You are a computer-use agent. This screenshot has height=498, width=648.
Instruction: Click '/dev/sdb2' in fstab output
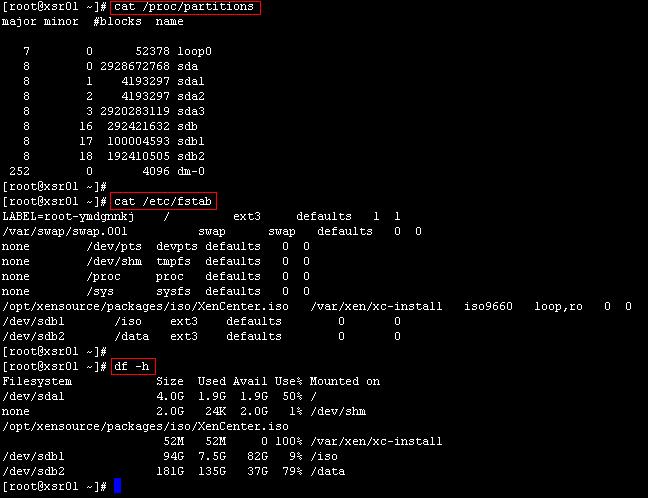[x=33, y=336]
